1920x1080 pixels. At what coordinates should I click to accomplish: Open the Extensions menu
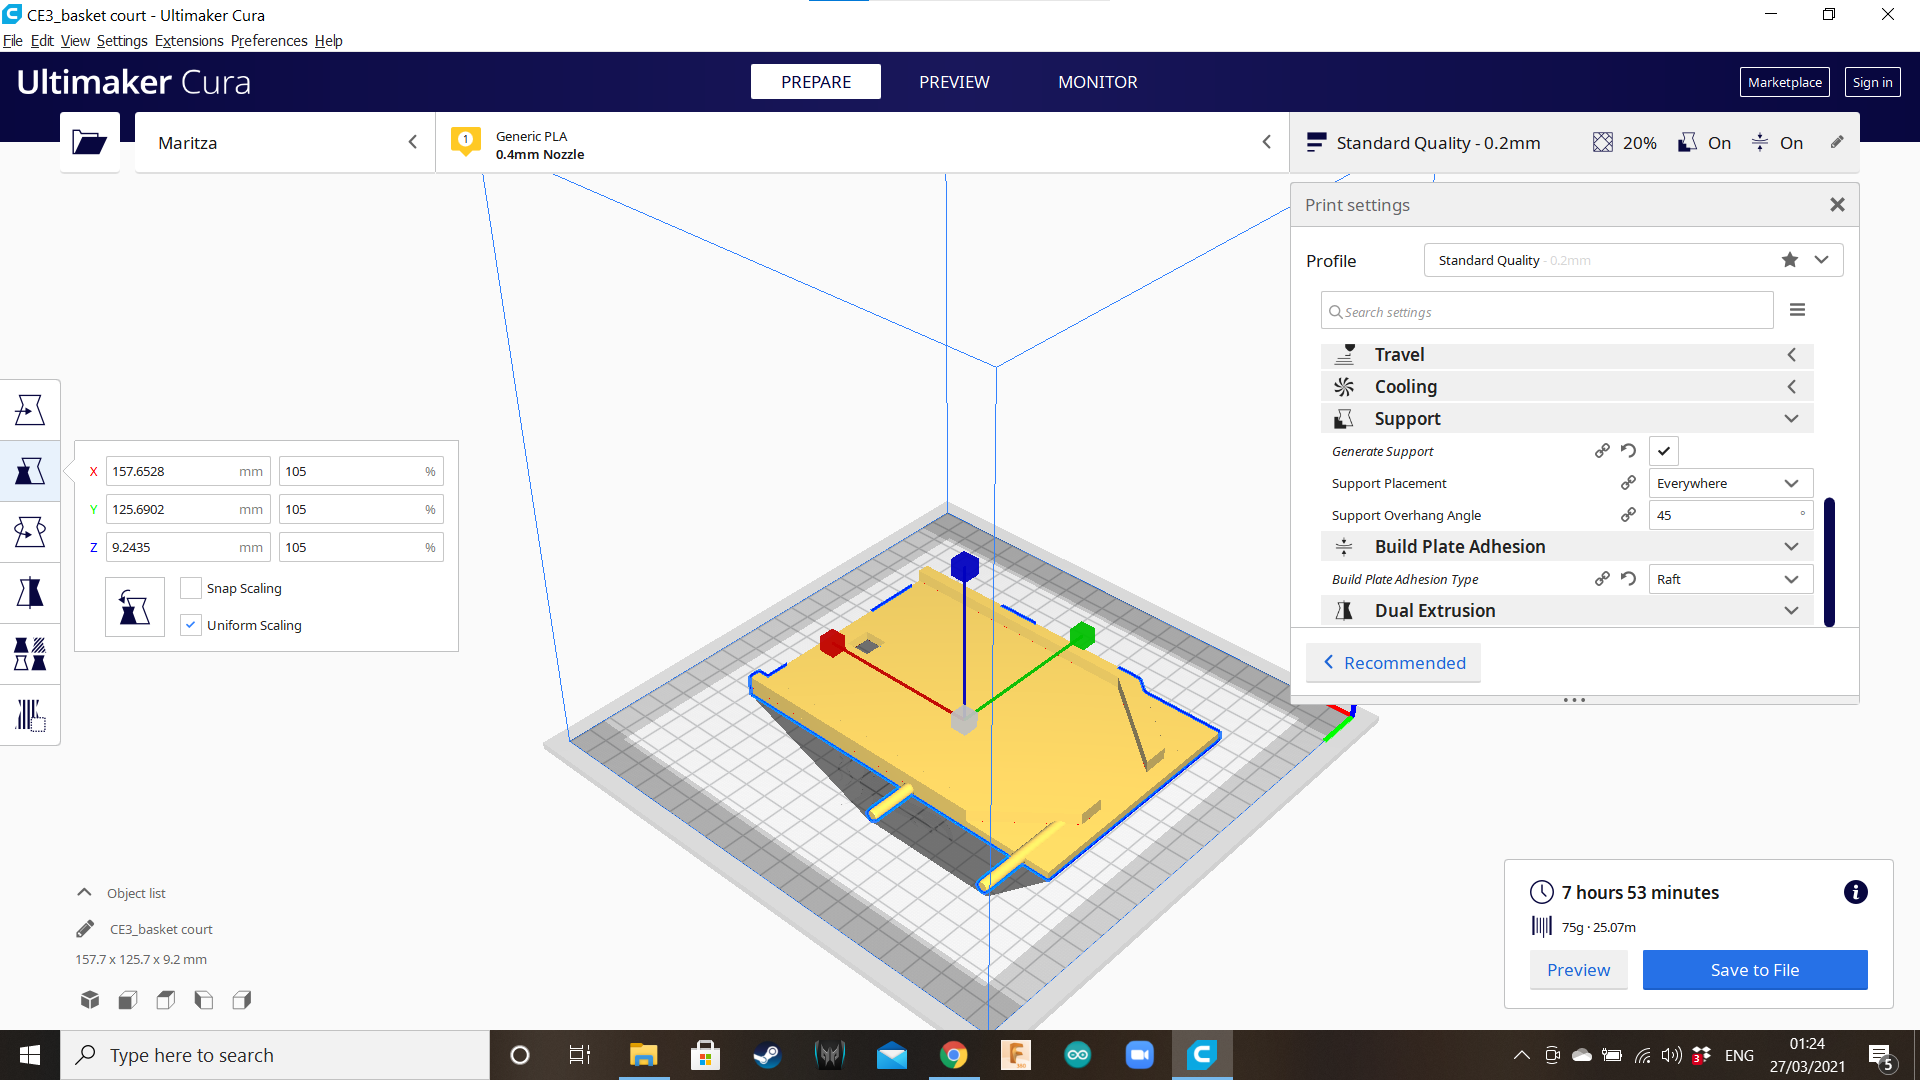pos(189,41)
